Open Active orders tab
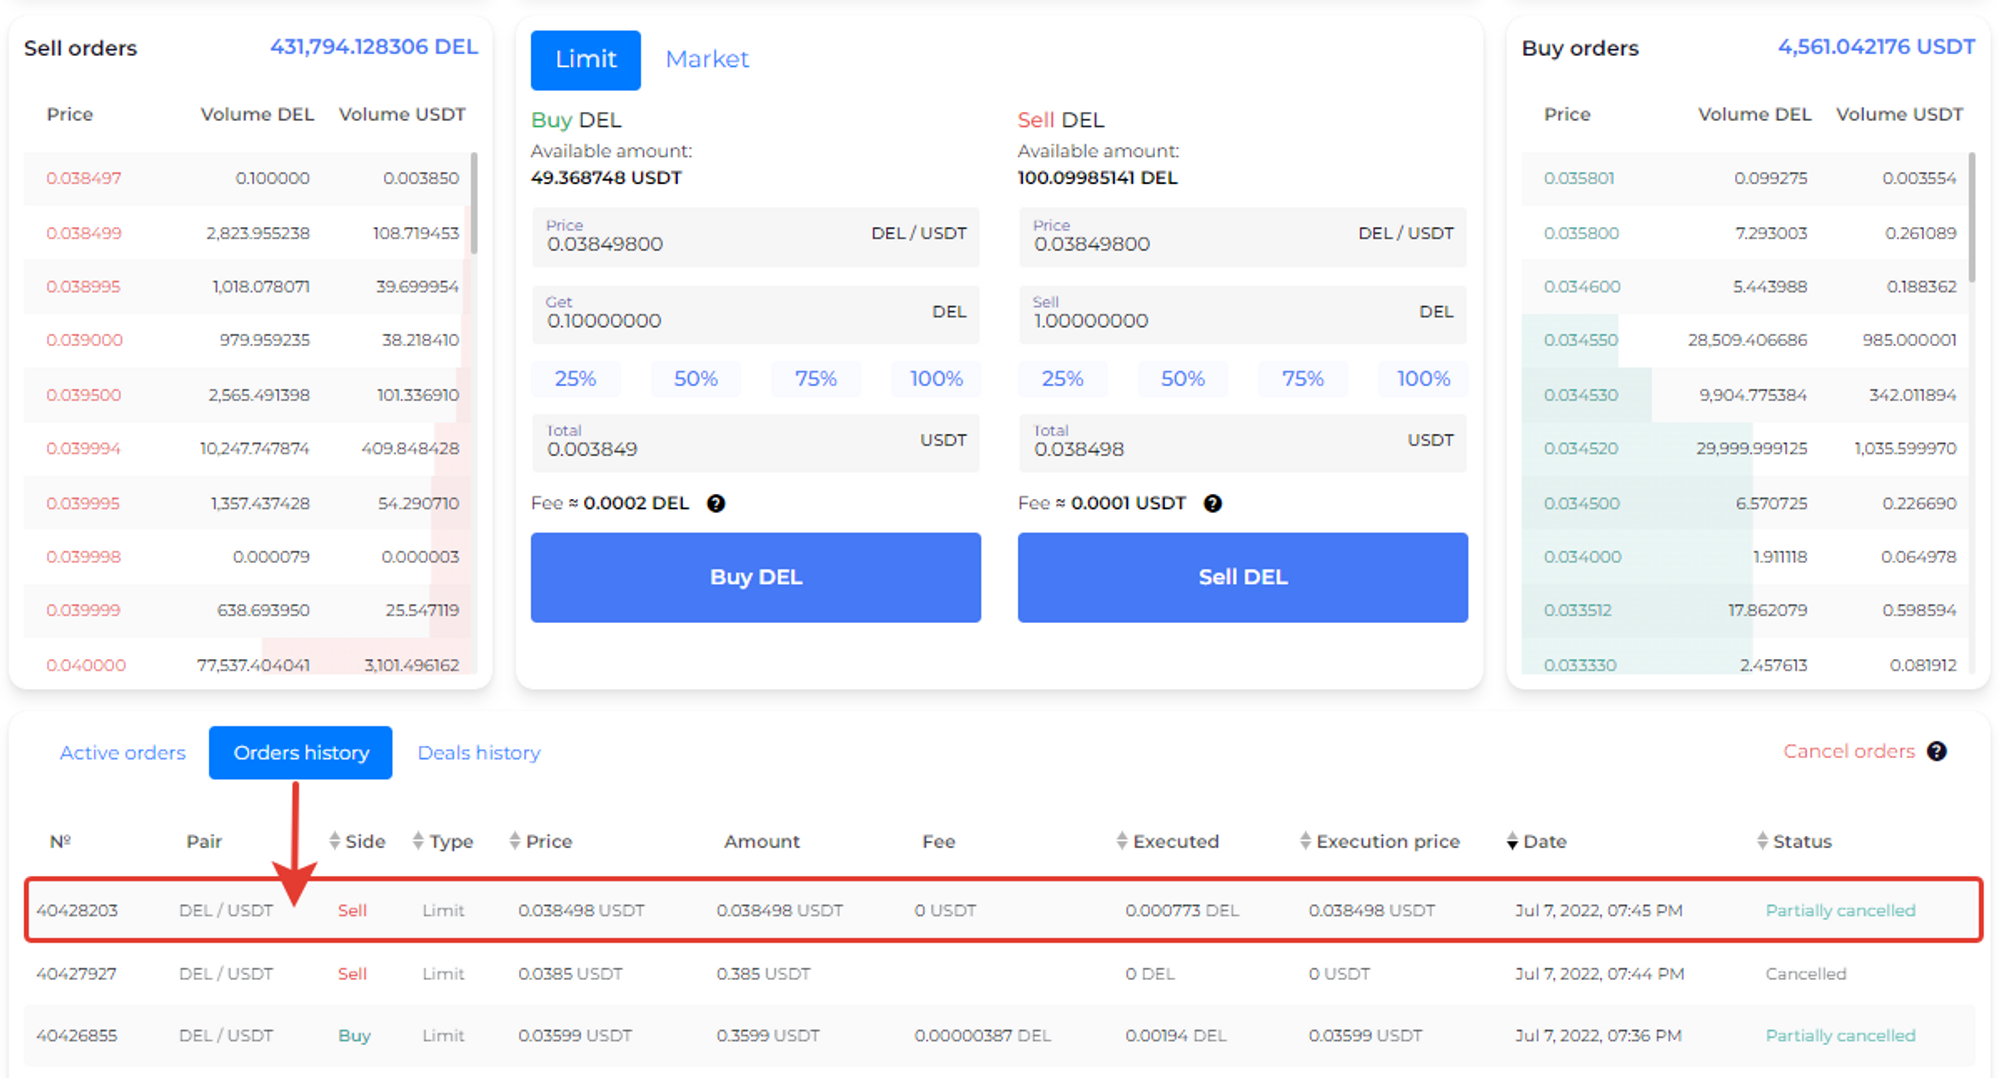 (122, 752)
